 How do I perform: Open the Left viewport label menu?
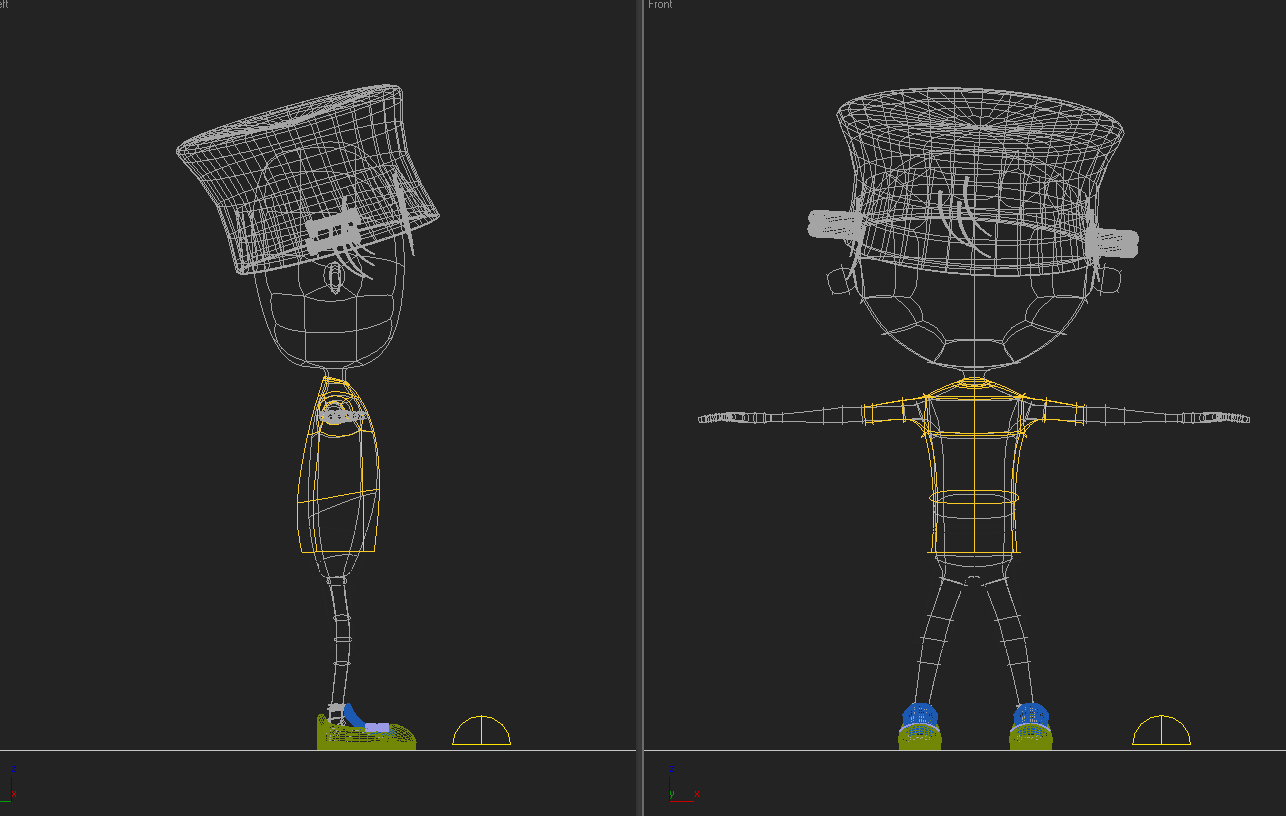[4, 5]
